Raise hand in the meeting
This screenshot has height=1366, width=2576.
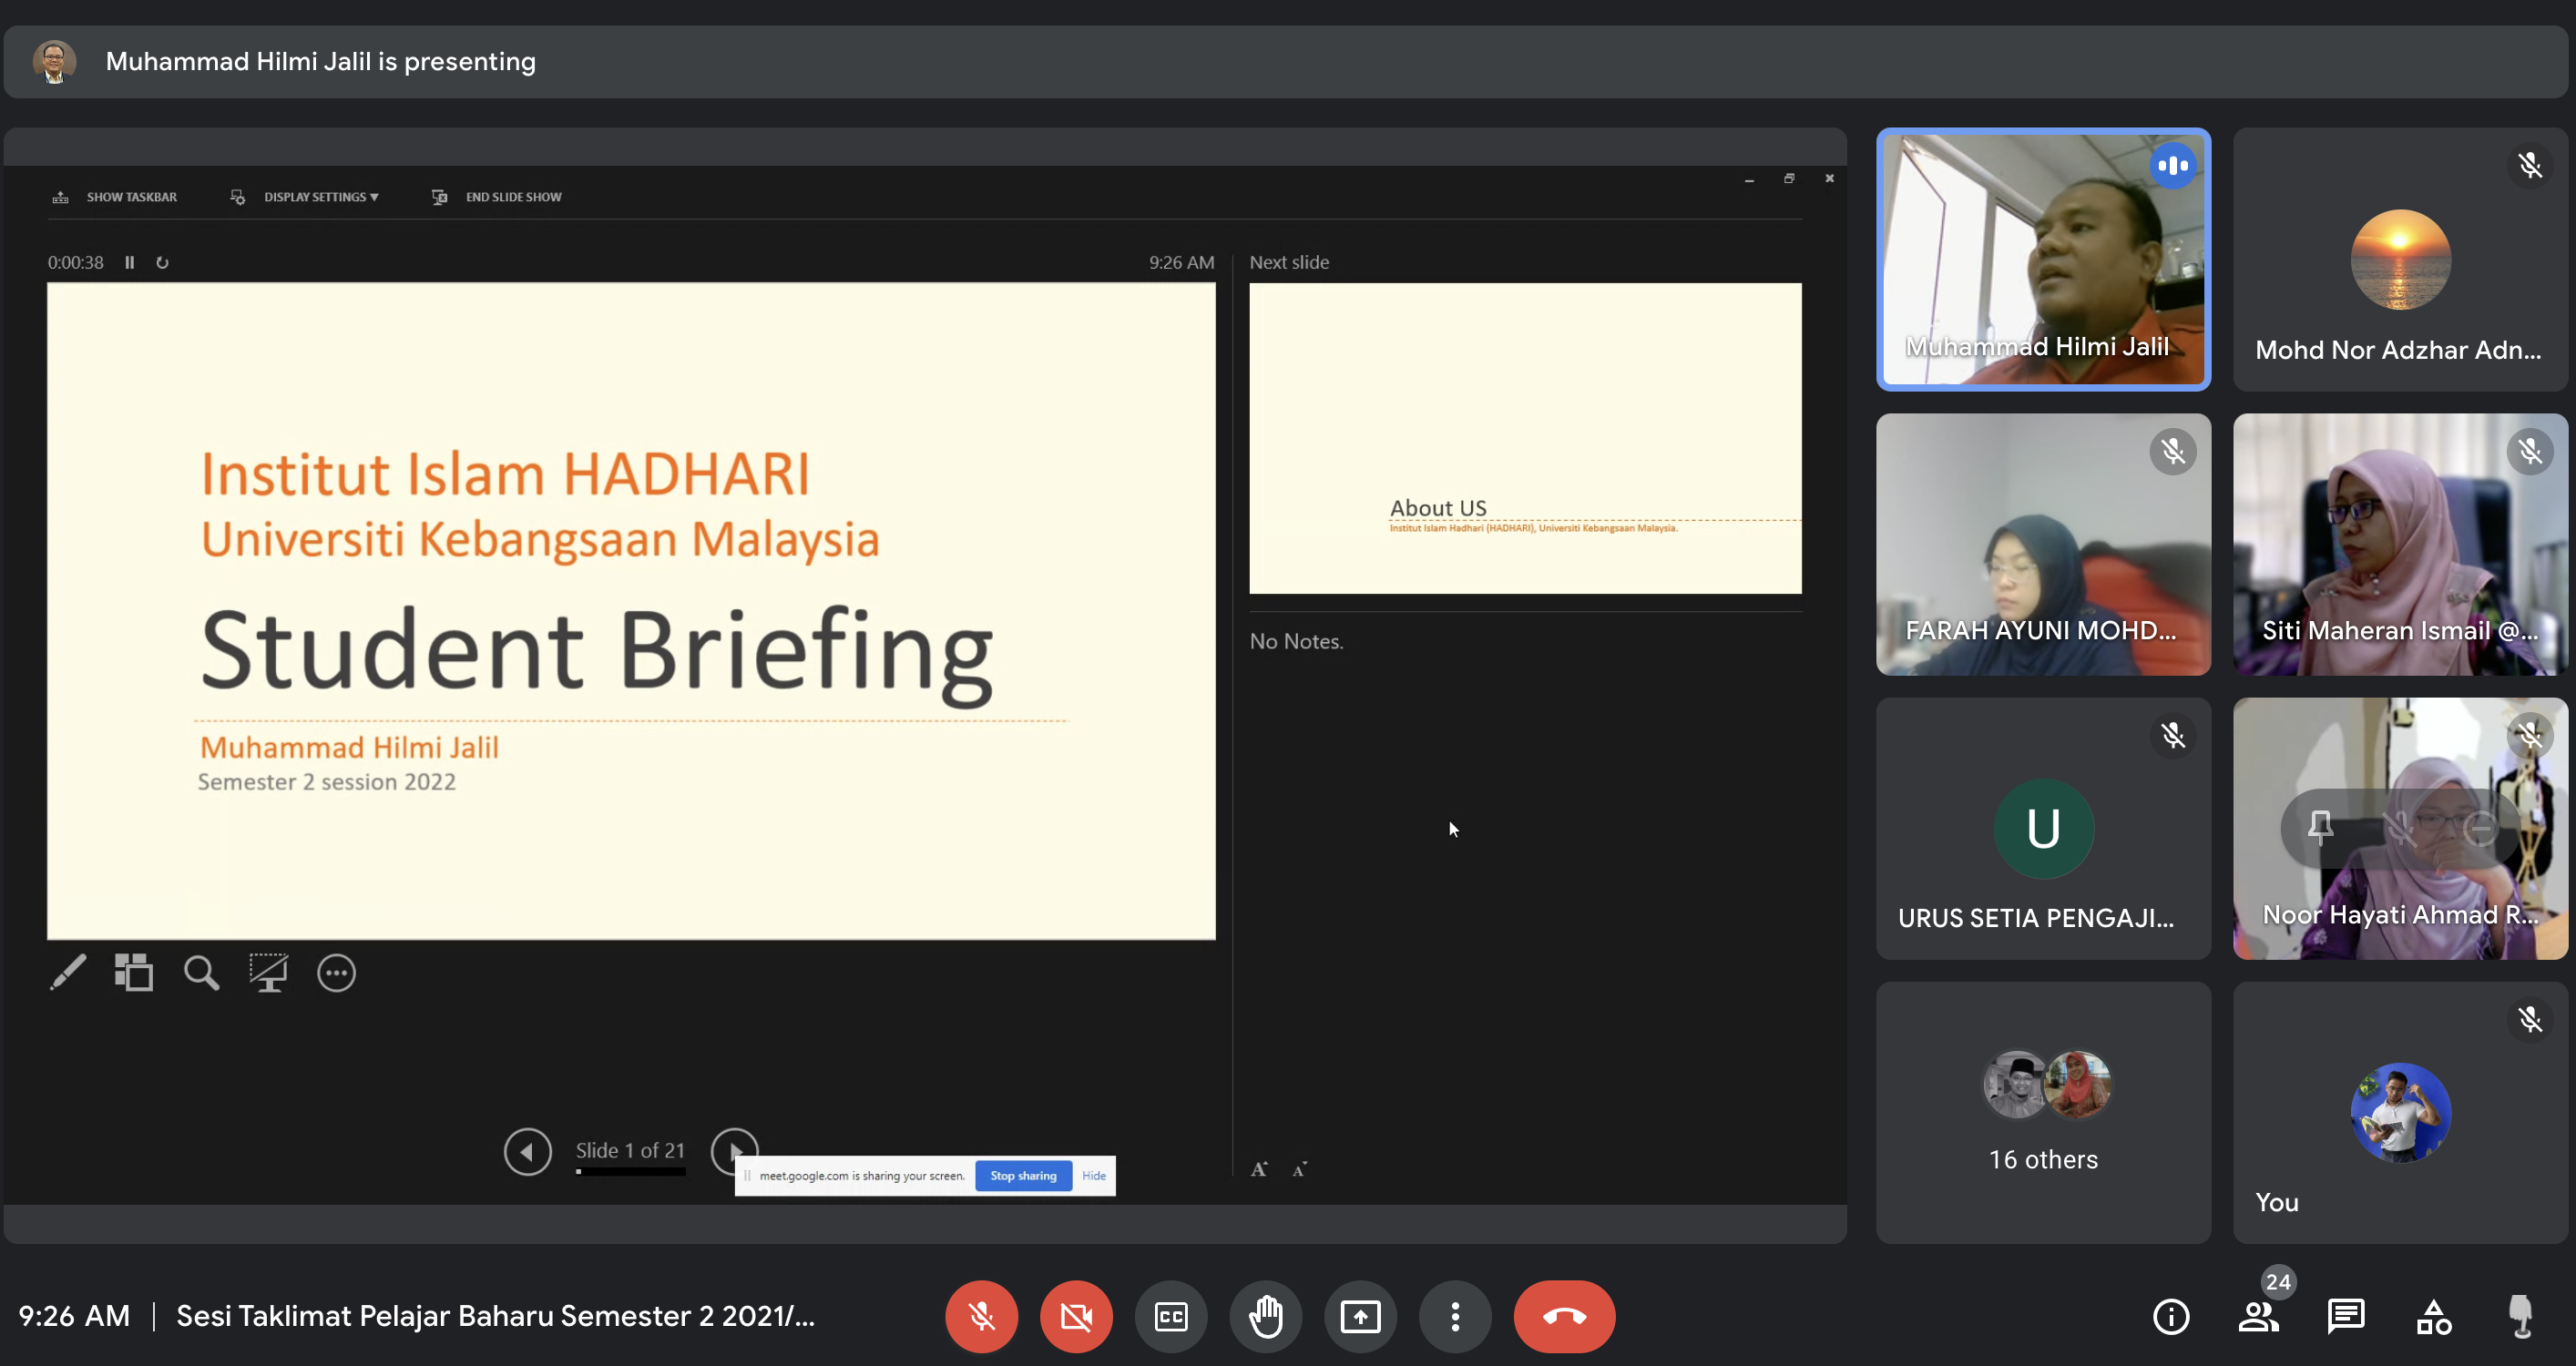pyautogui.click(x=1265, y=1316)
